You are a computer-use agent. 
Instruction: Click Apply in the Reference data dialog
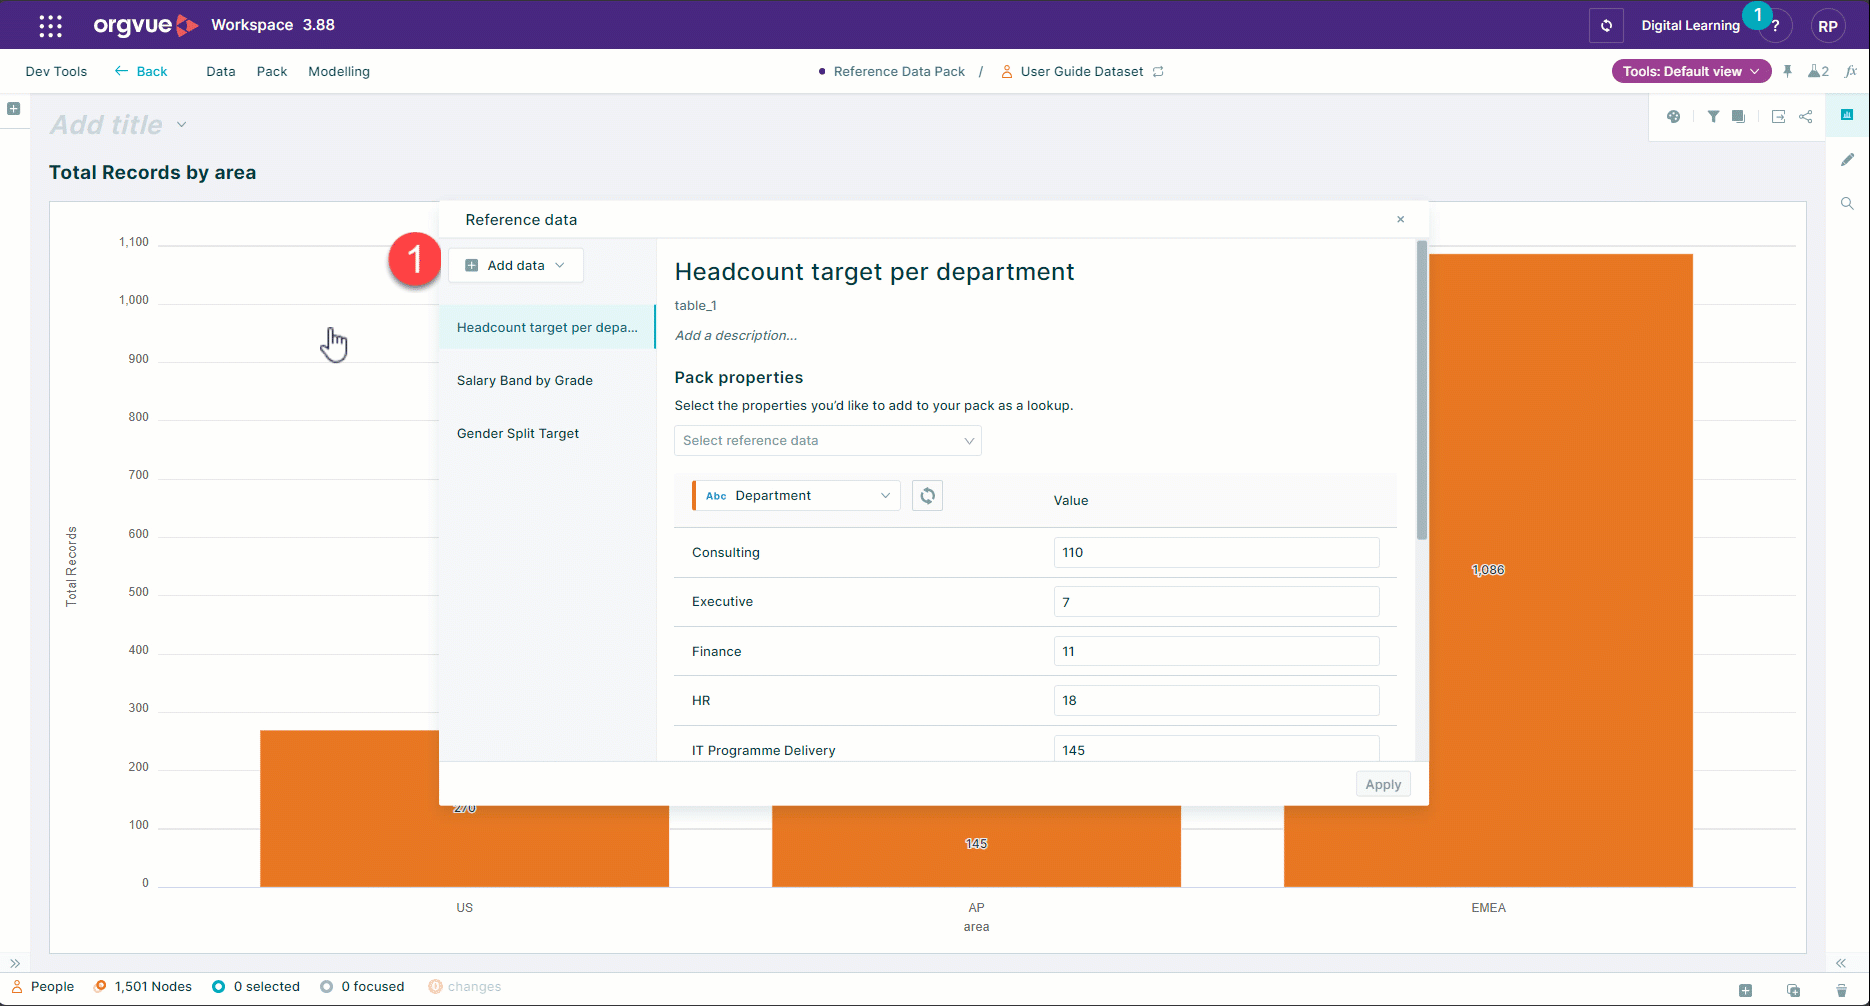(1383, 784)
